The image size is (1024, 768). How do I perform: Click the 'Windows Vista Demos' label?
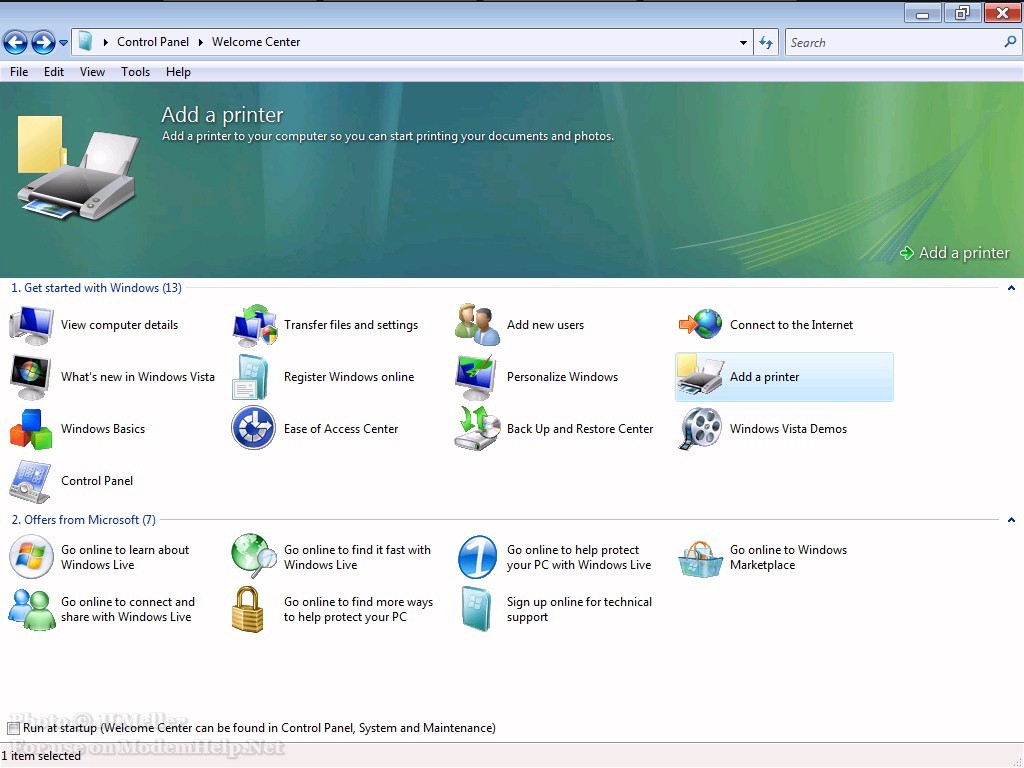click(x=788, y=429)
